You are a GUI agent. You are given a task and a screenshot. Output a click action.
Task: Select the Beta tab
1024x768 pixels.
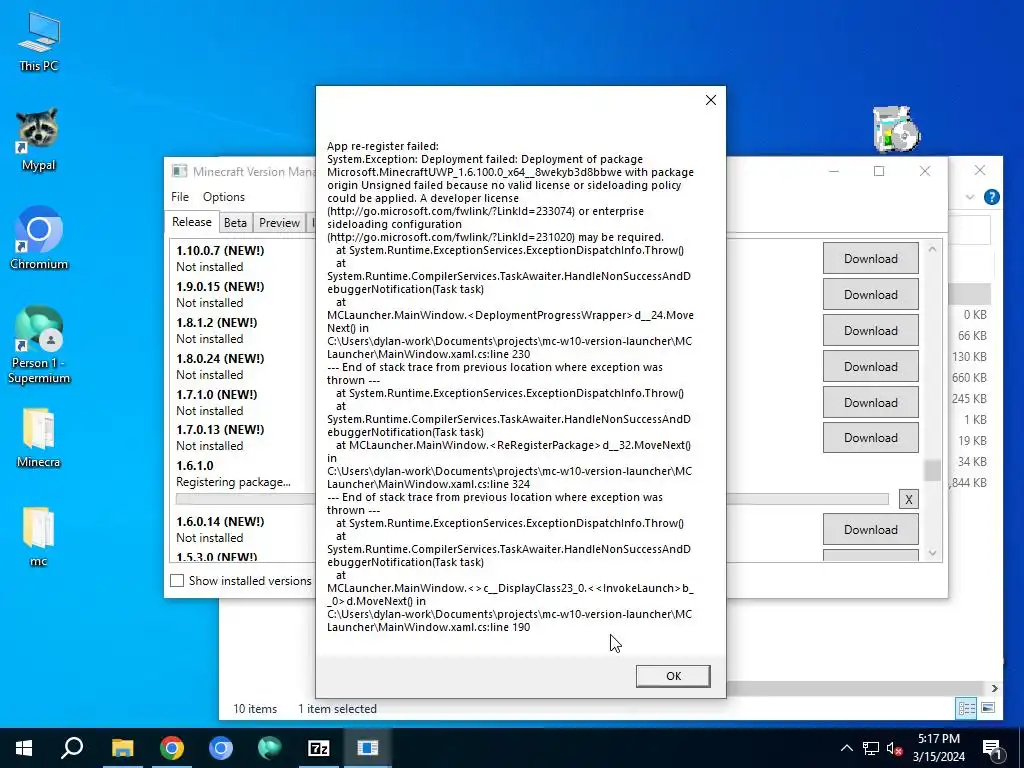[x=235, y=223]
